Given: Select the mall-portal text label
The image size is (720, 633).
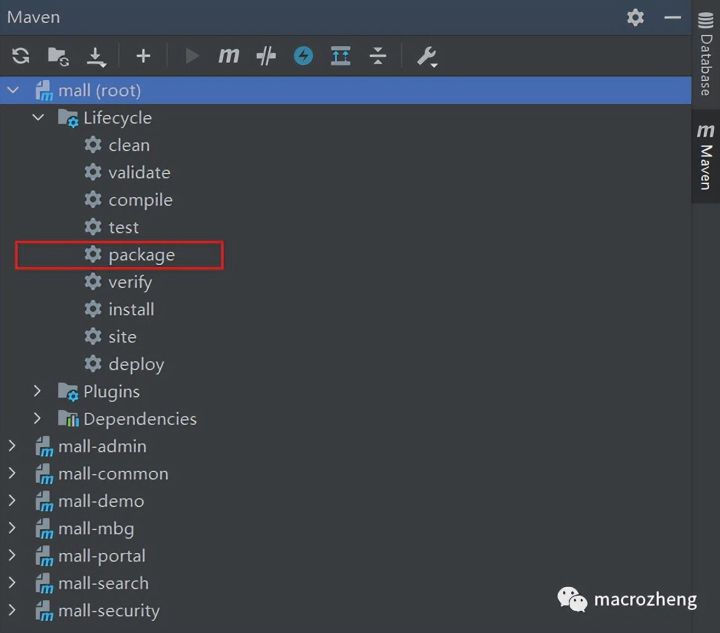Looking at the screenshot, I should click(x=102, y=556).
